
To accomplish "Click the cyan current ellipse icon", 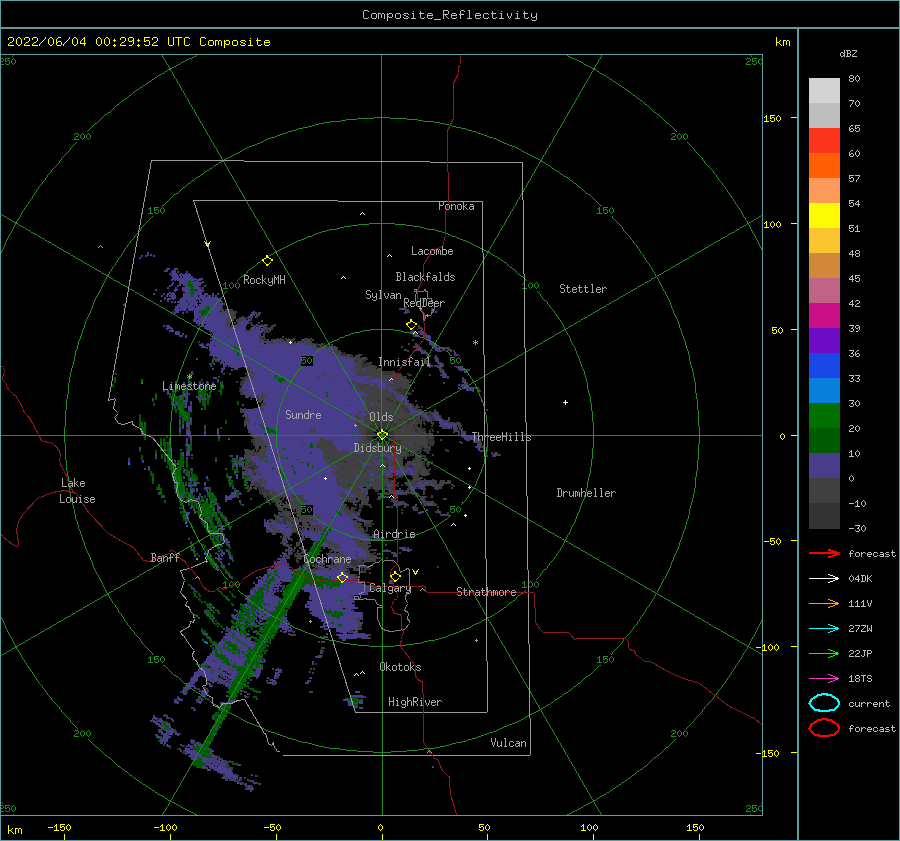I will pyautogui.click(x=824, y=703).
